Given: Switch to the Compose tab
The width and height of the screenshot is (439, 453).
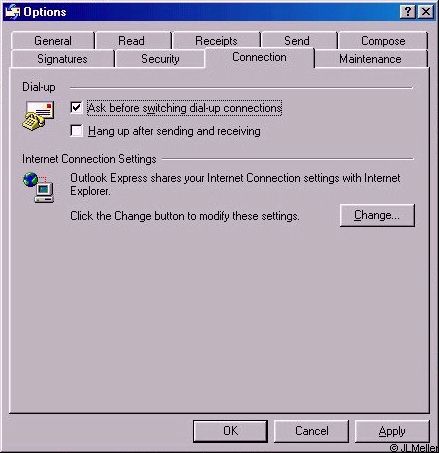Looking at the screenshot, I should pyautogui.click(x=383, y=41).
